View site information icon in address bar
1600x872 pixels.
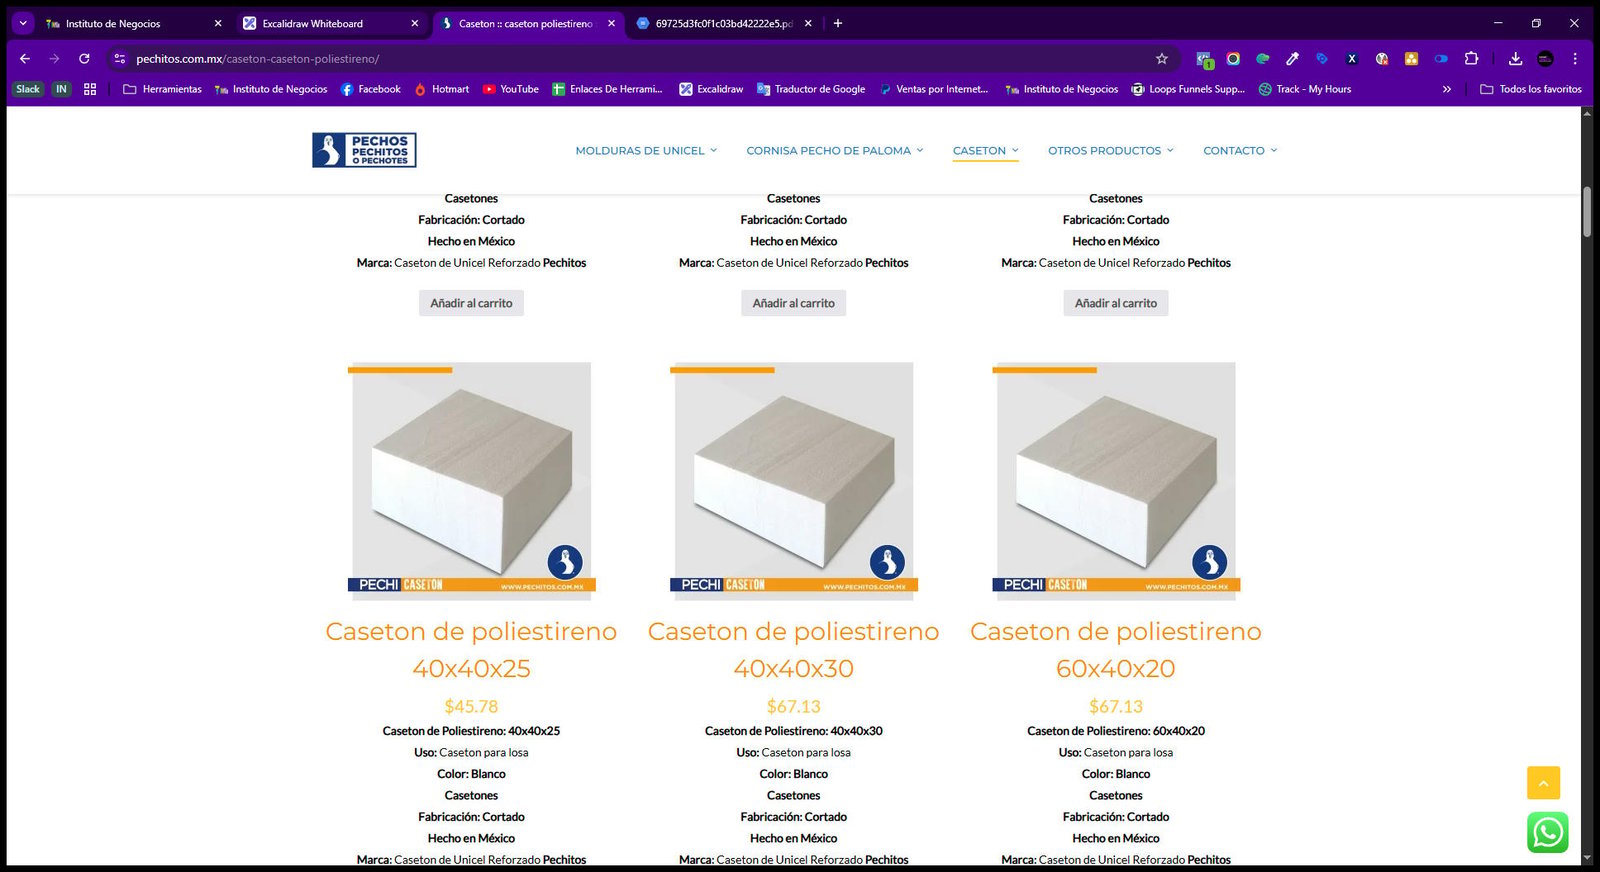coord(120,59)
